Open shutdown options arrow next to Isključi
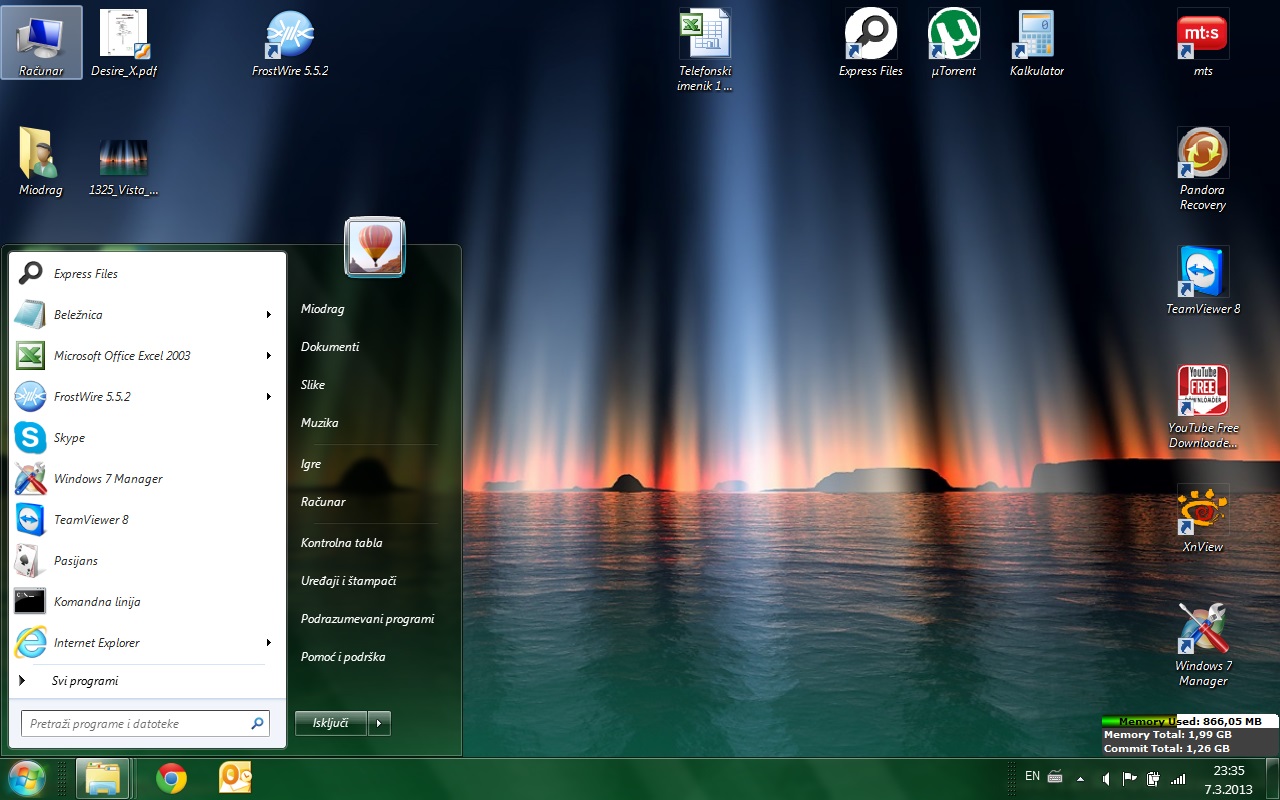This screenshot has width=1280, height=800. click(x=379, y=723)
